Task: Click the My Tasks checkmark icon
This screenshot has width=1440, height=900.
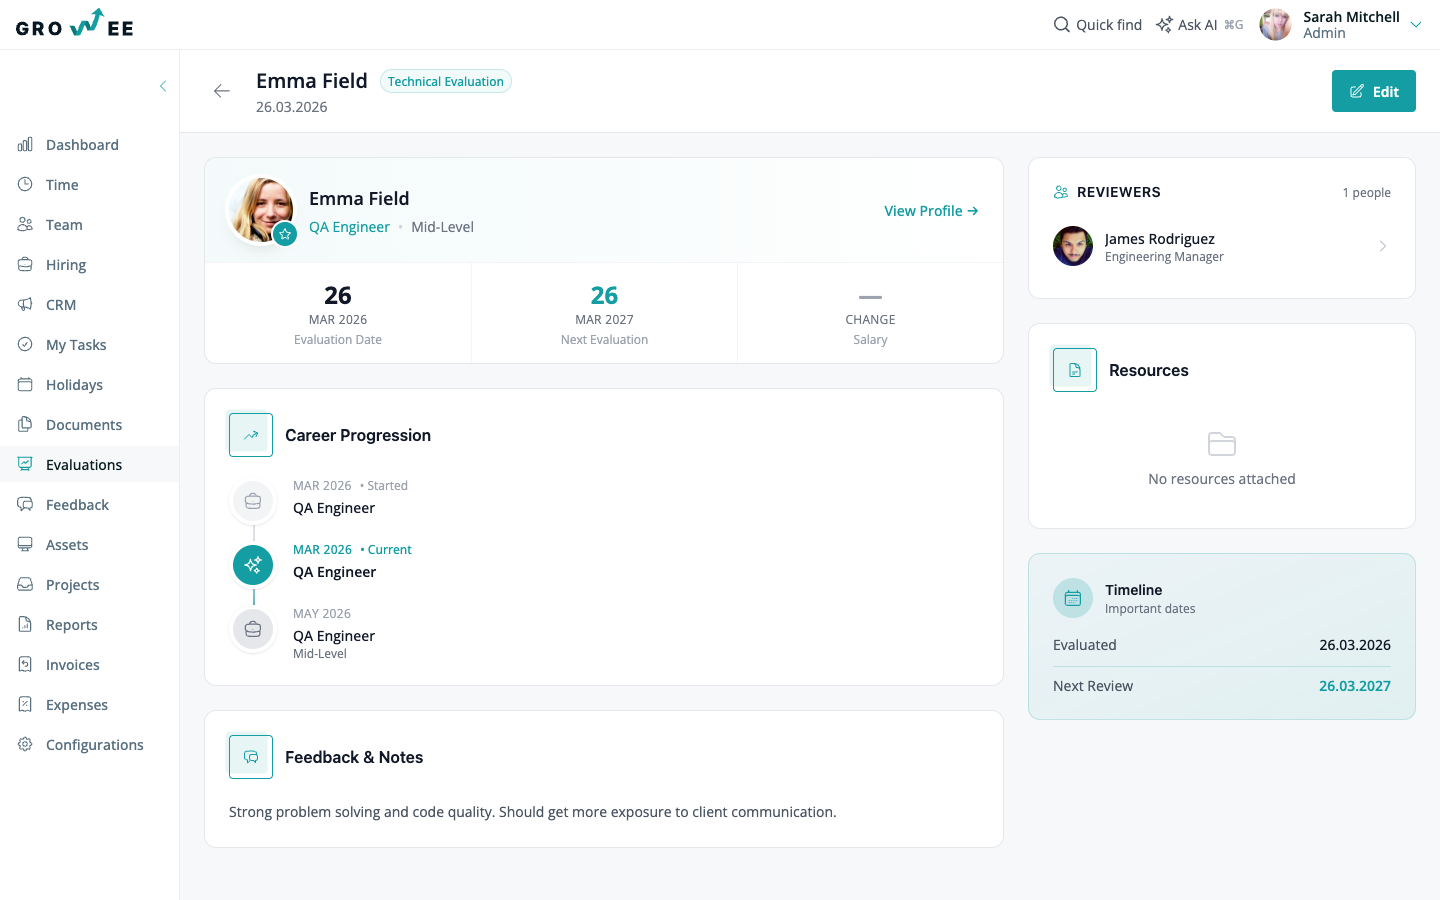Action: pos(25,345)
